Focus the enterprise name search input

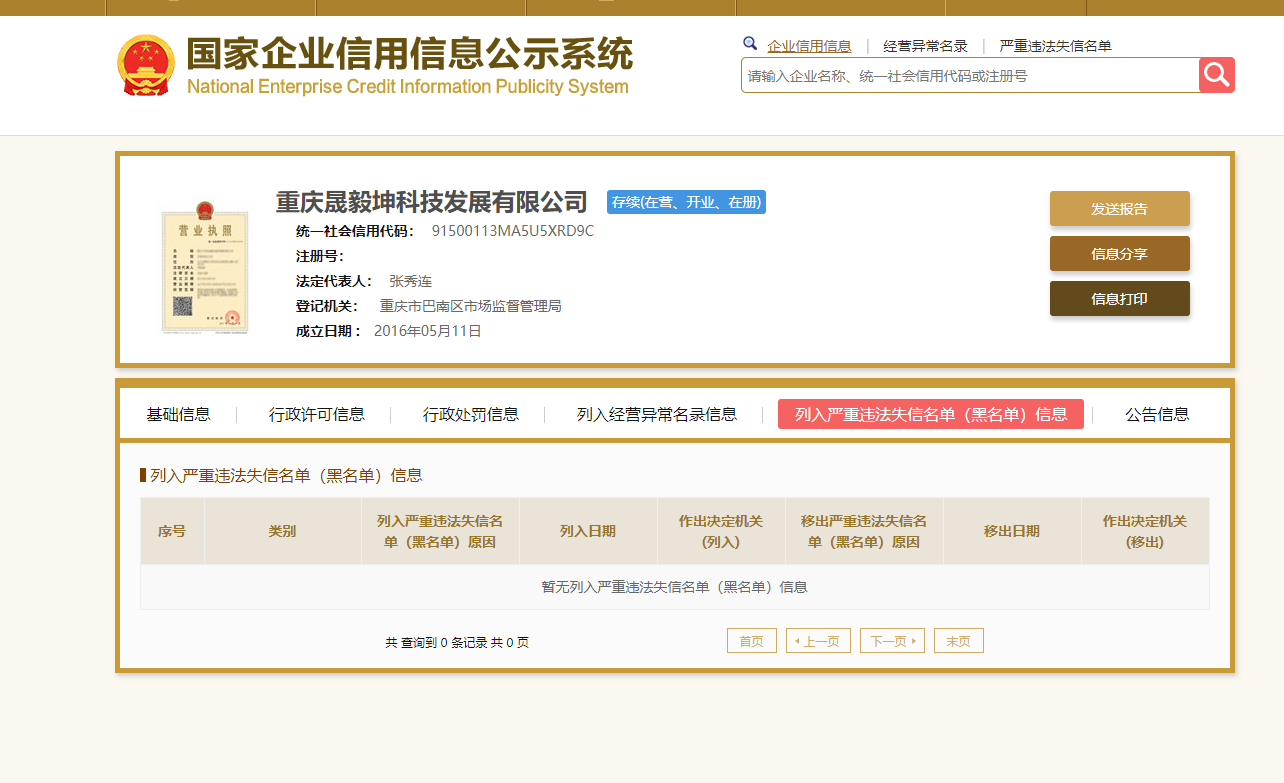pyautogui.click(x=970, y=75)
